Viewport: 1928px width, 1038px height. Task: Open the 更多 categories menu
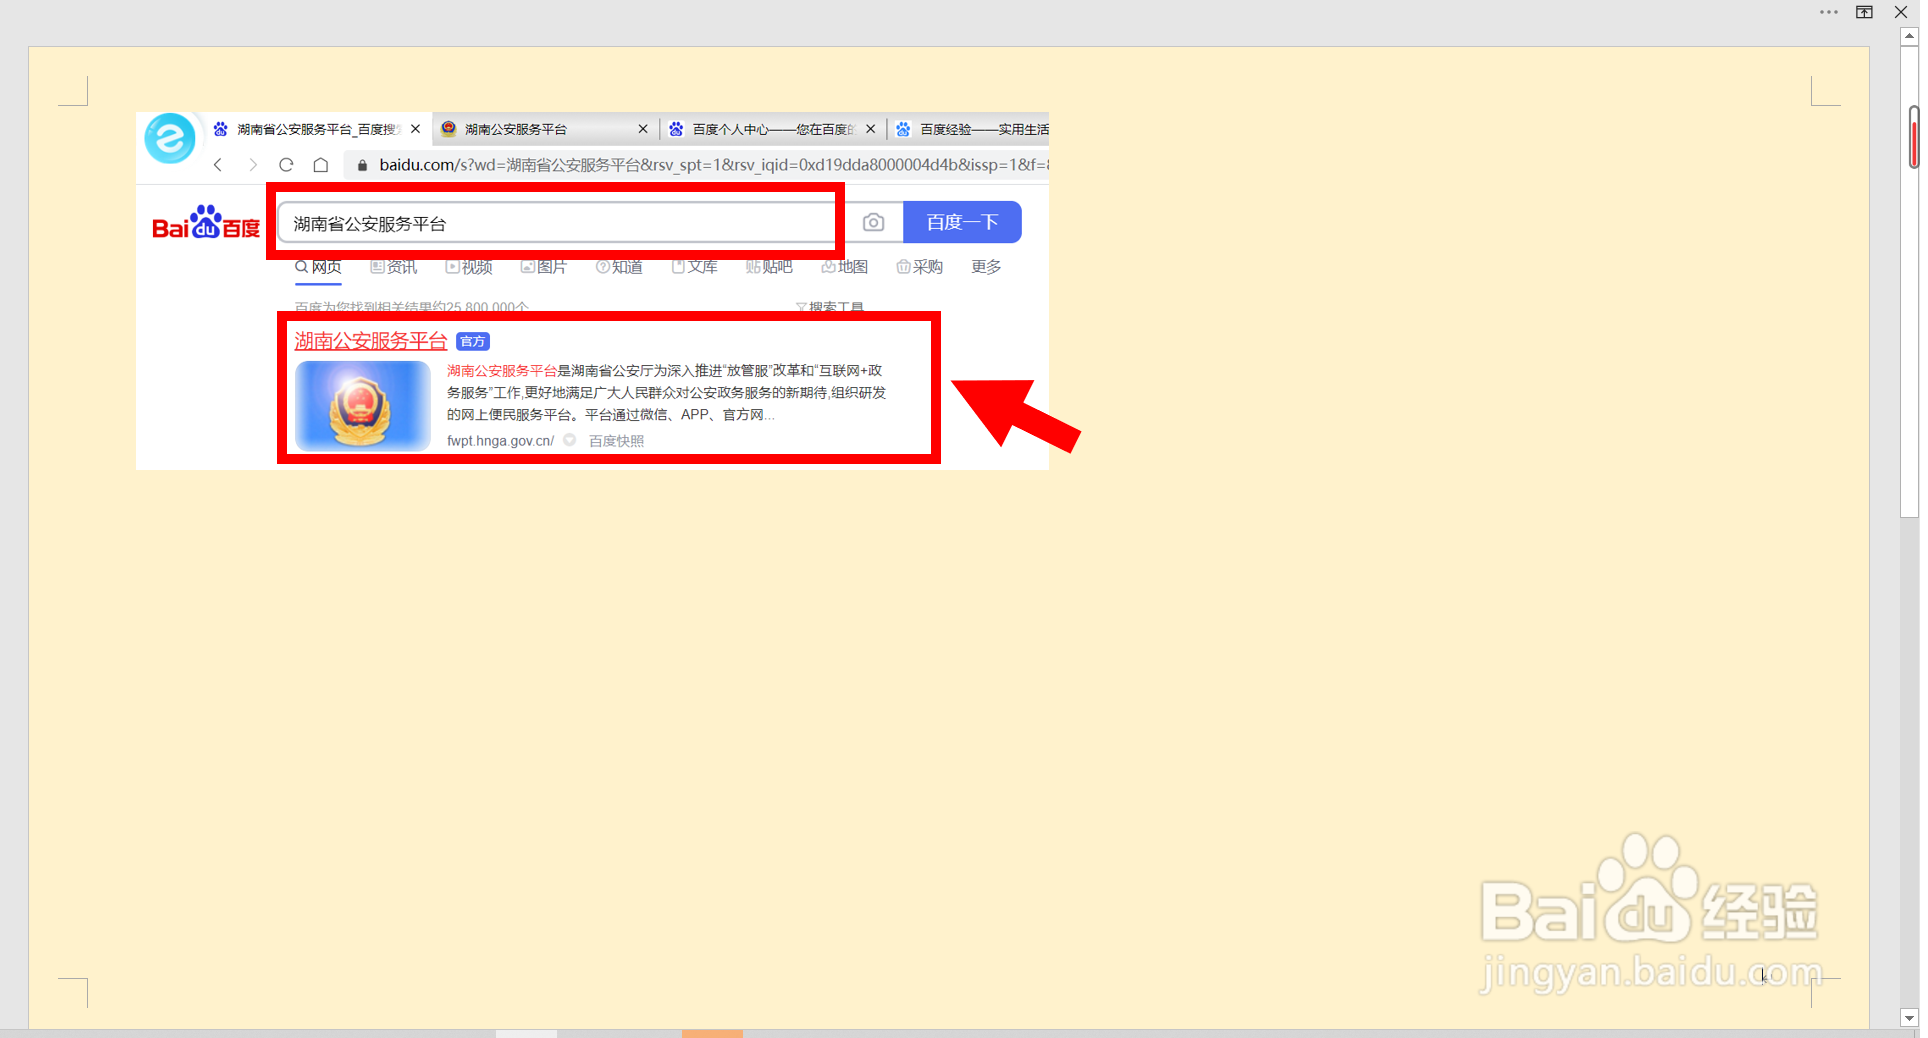[986, 267]
